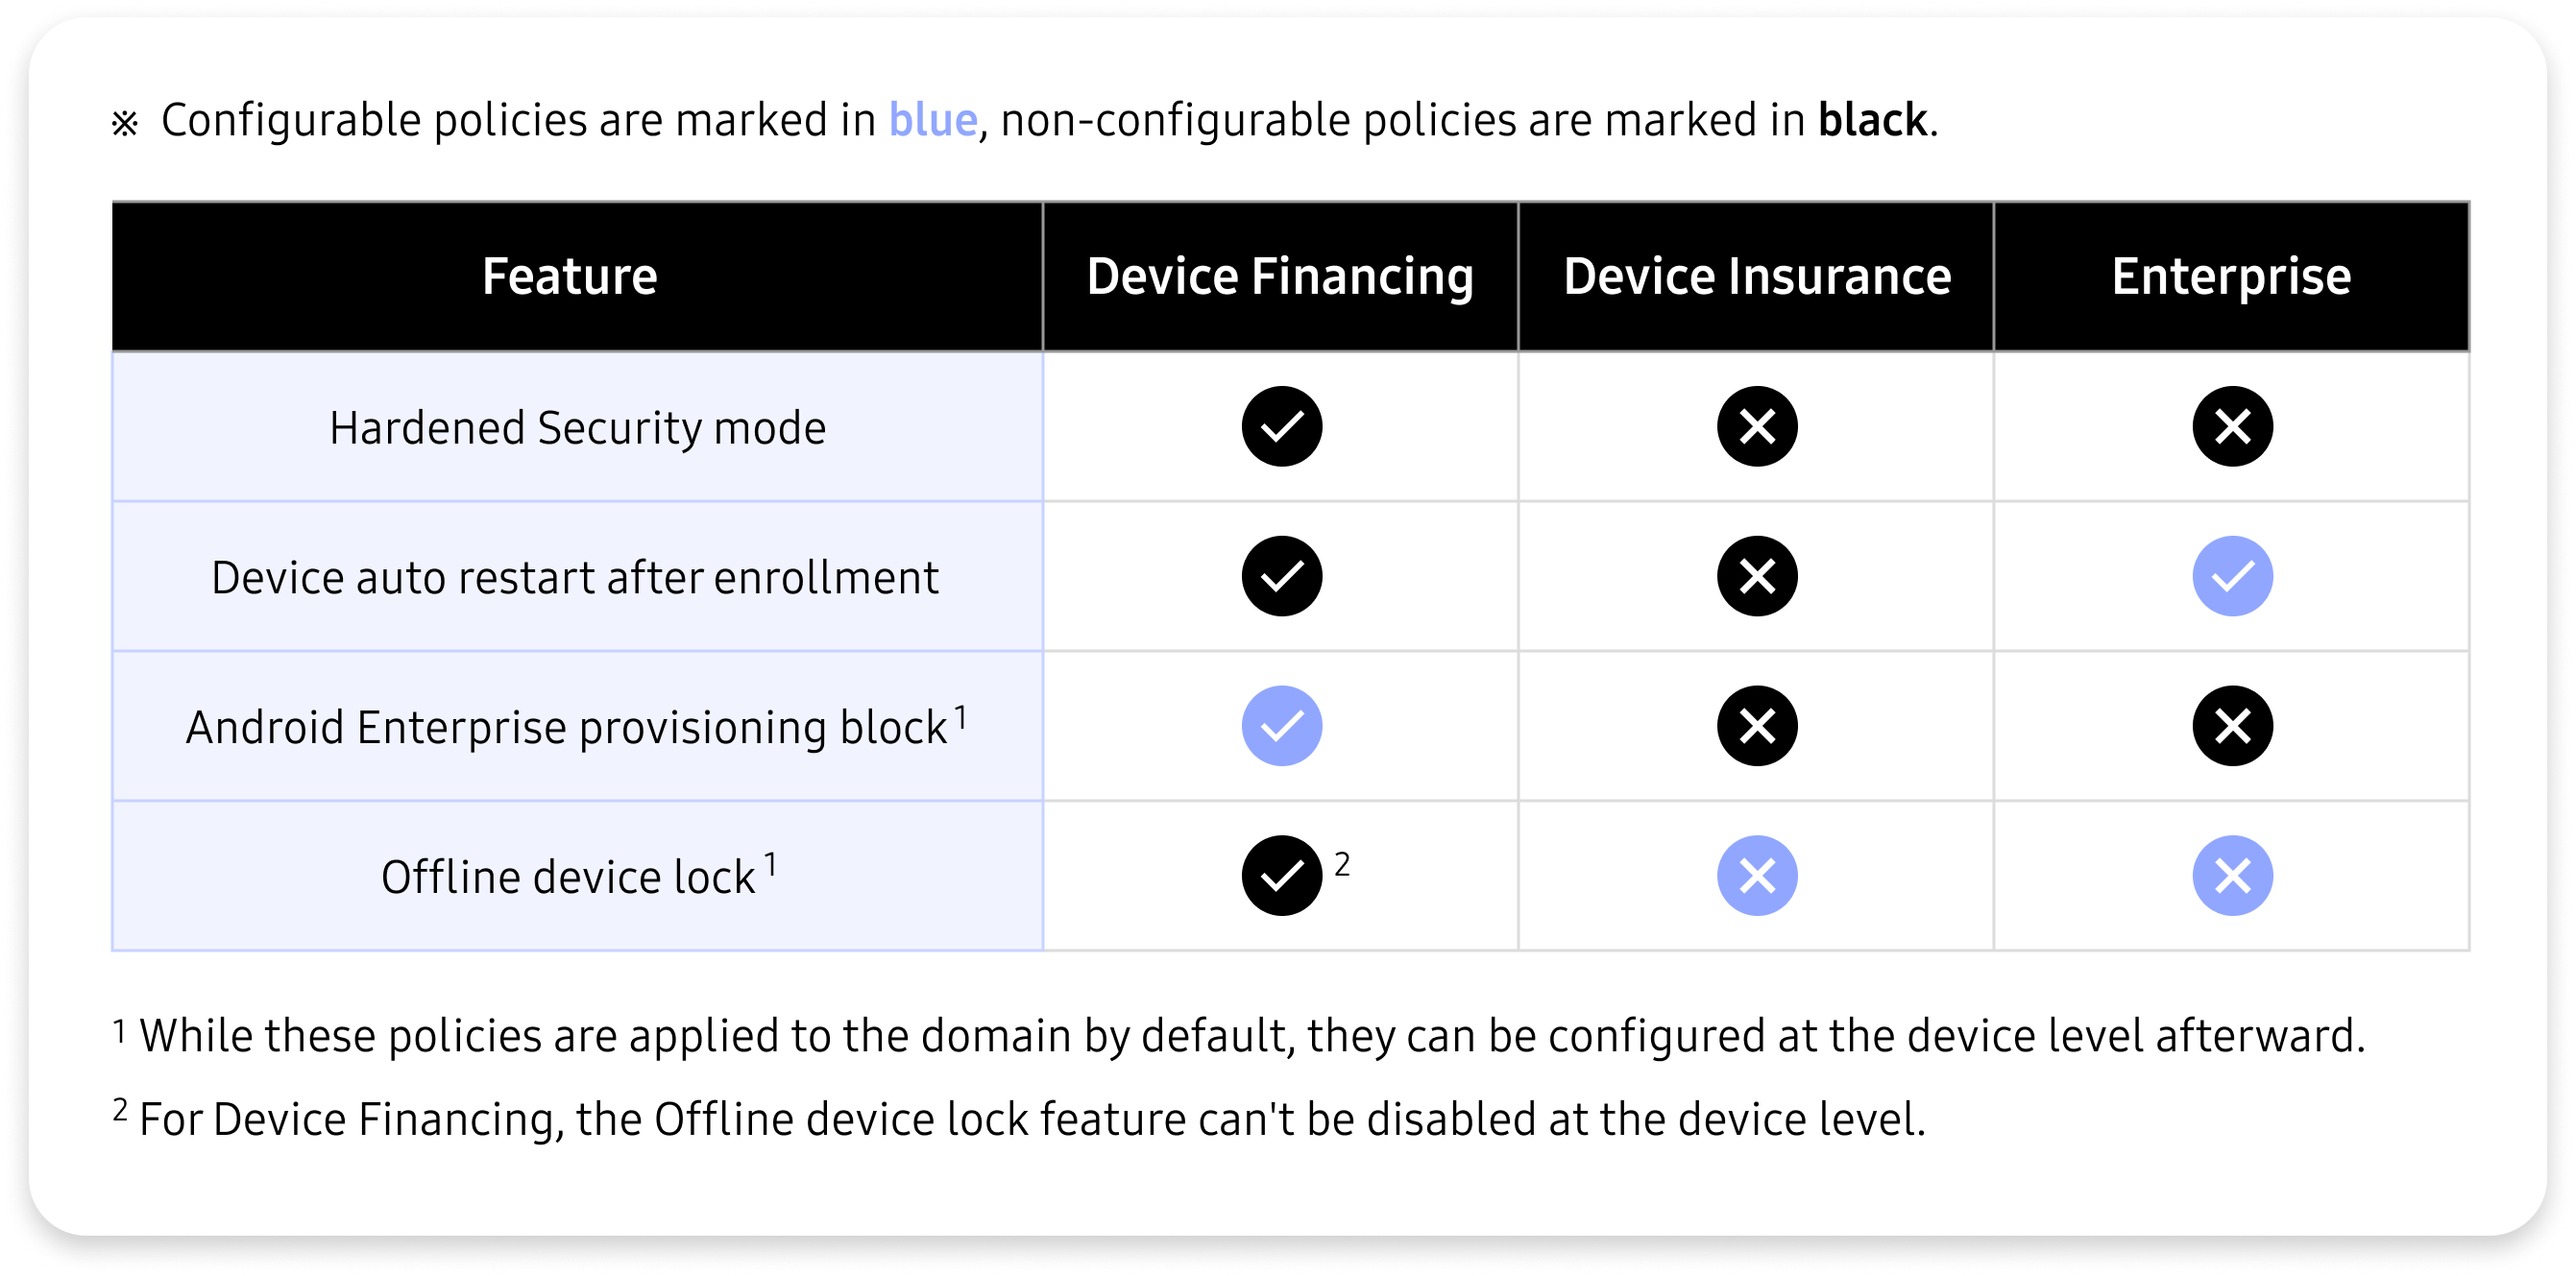
Task: Click the Offline device lock feature label
Action: click(568, 877)
